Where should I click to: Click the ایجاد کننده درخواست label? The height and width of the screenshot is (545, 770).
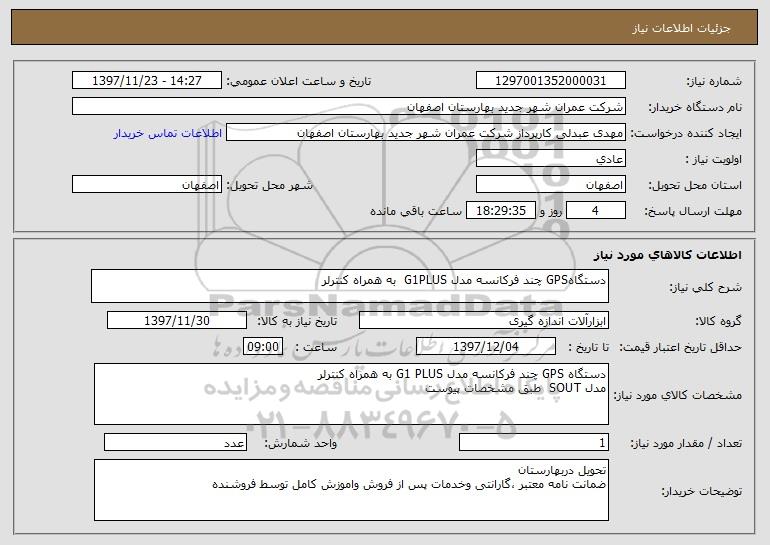[x=686, y=134]
